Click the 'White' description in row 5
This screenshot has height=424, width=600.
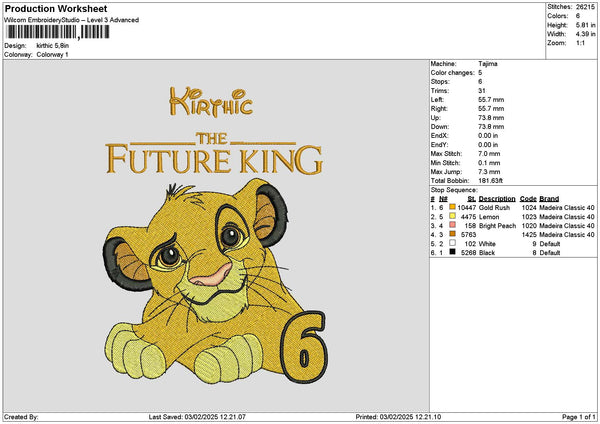(x=487, y=244)
